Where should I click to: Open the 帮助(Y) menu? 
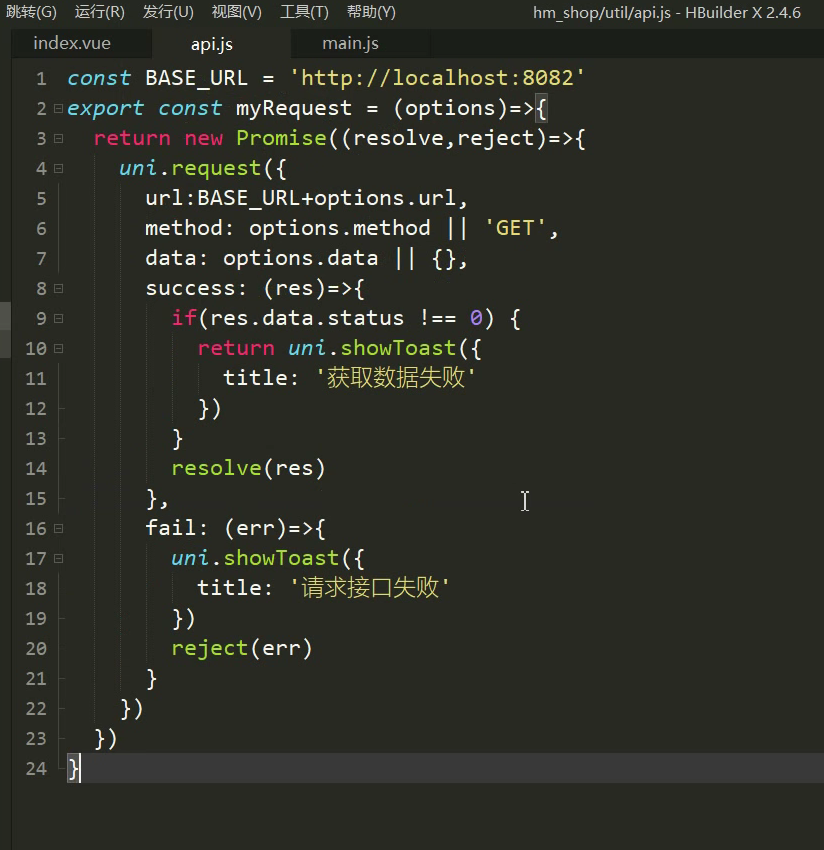(x=367, y=12)
